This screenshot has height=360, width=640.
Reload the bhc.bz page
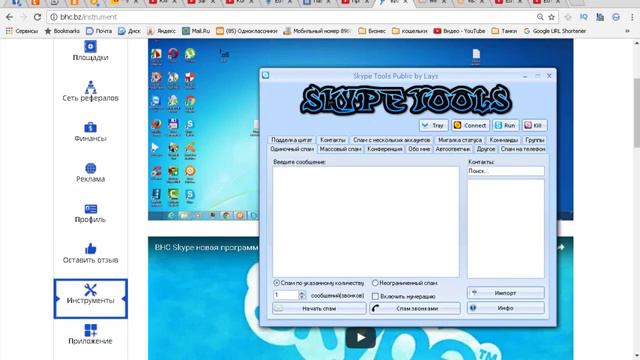pos(37,17)
